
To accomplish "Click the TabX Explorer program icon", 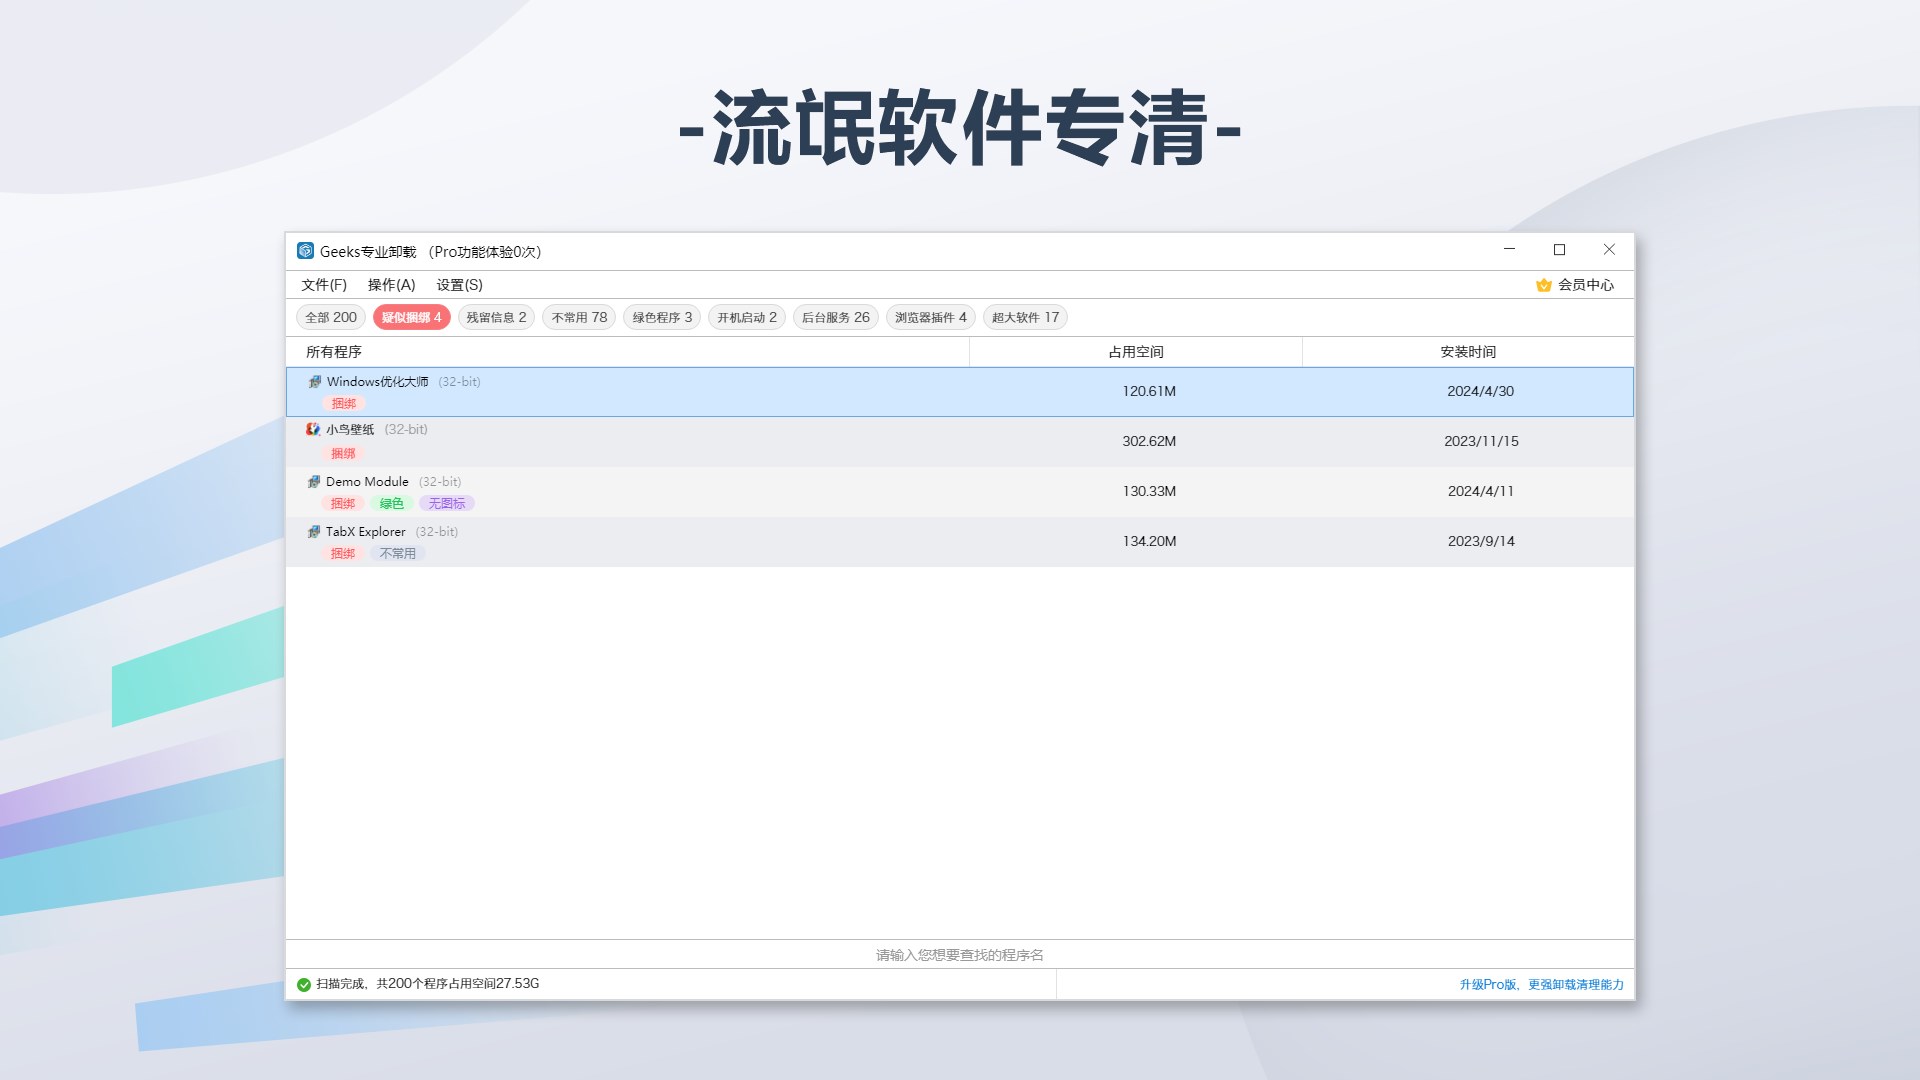I will tap(313, 531).
